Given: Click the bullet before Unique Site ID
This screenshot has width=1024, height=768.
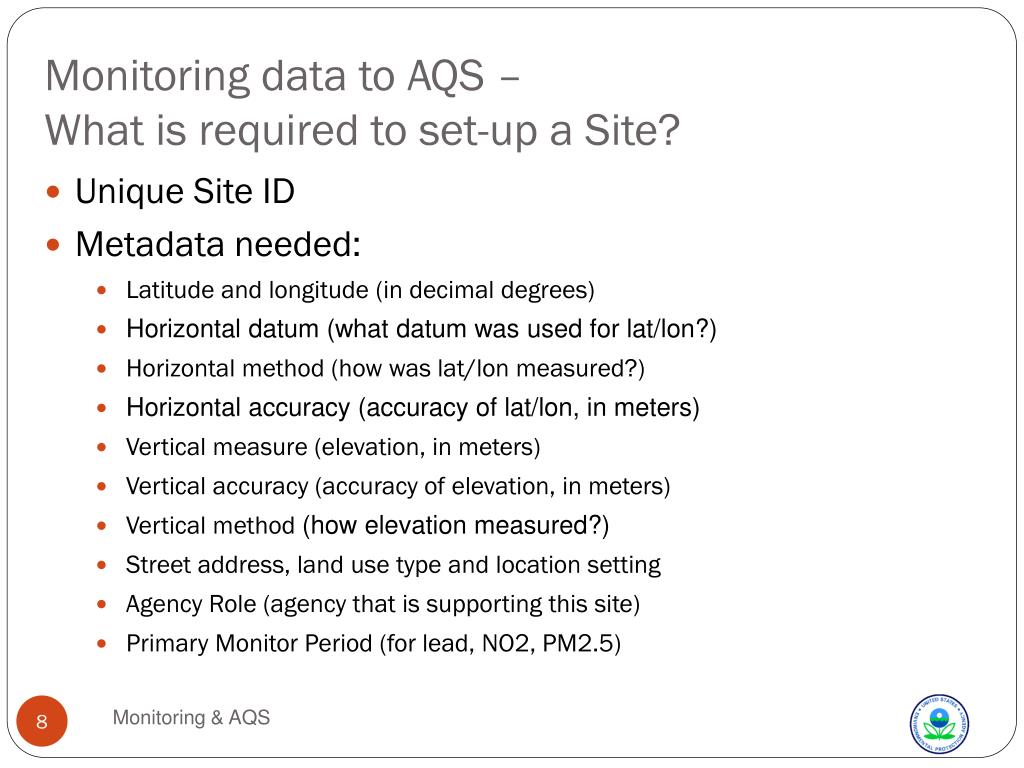Looking at the screenshot, I should coord(54,192).
